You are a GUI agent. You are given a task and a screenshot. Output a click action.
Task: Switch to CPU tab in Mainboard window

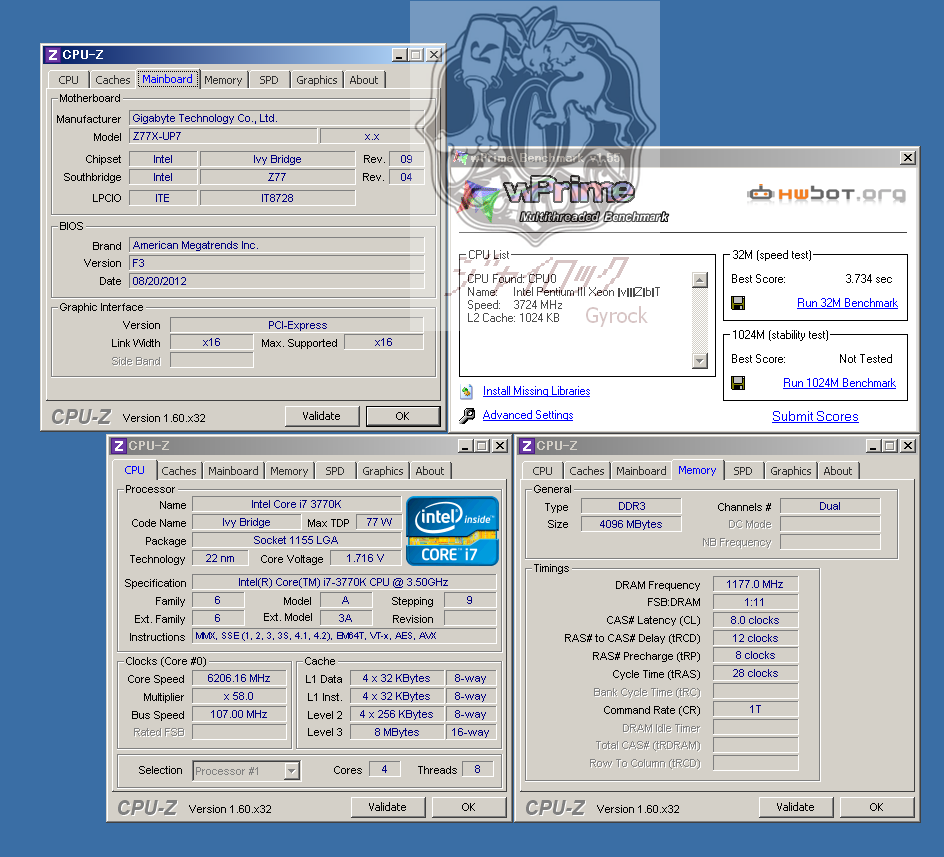(x=69, y=80)
